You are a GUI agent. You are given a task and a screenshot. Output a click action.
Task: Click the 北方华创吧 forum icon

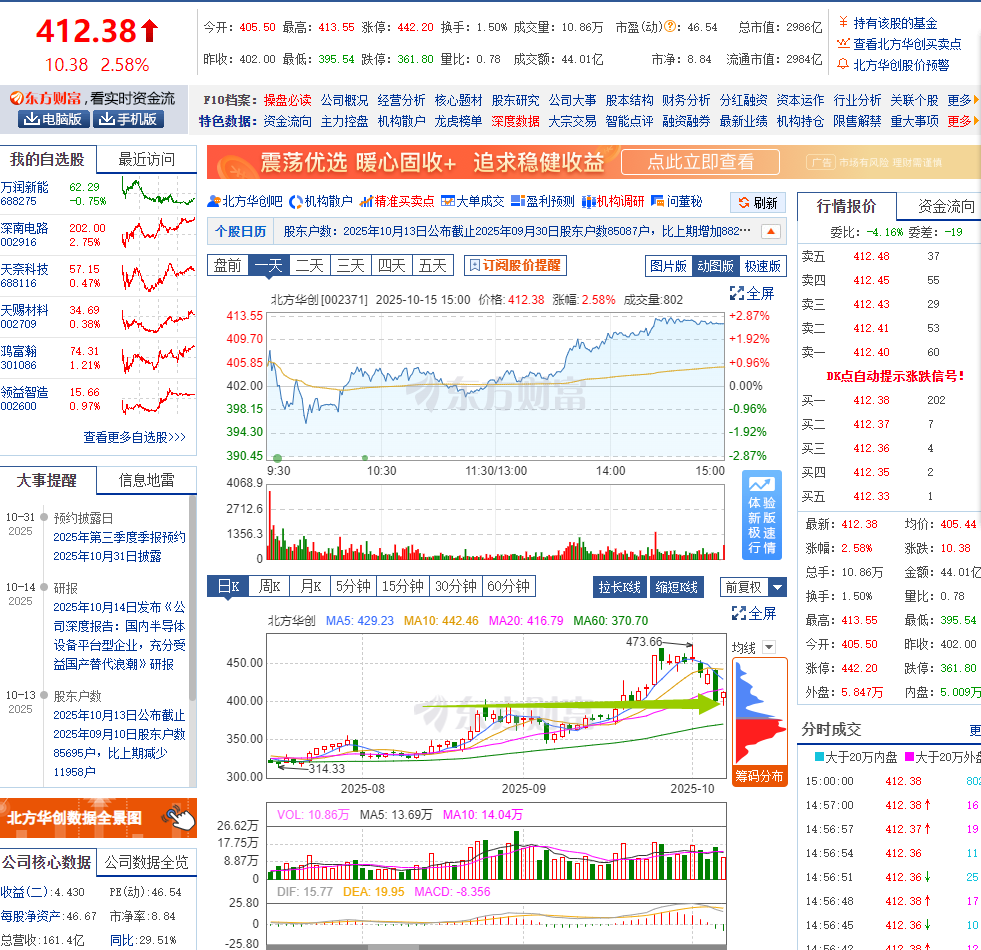pos(213,202)
